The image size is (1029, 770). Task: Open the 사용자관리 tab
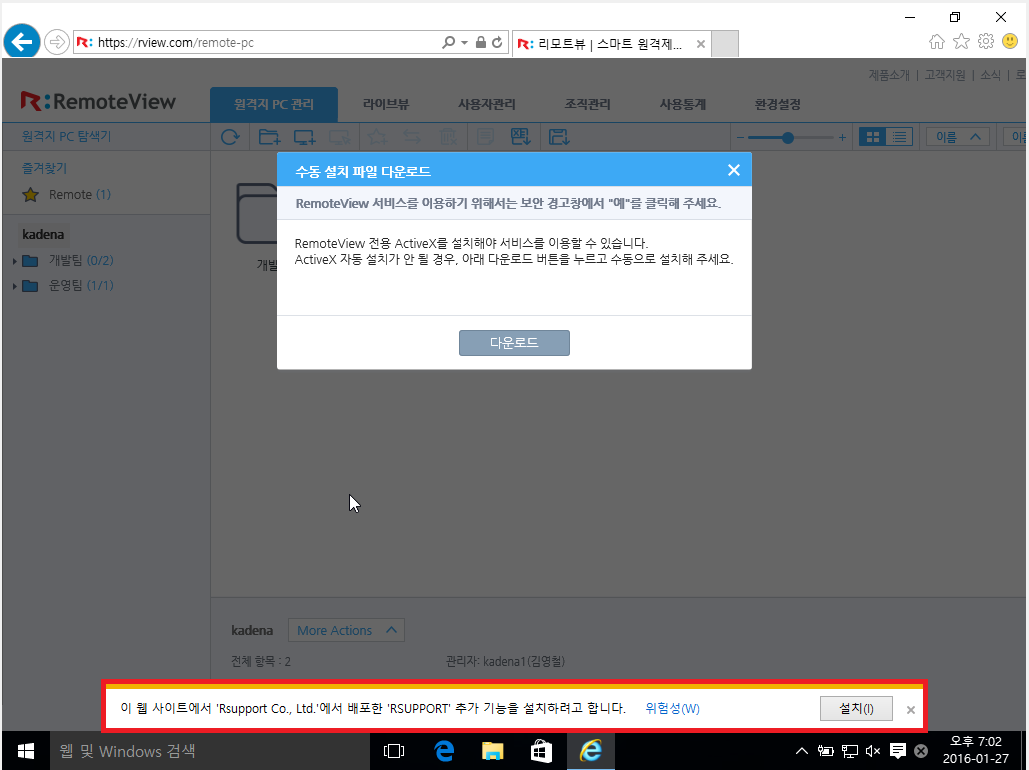486,104
